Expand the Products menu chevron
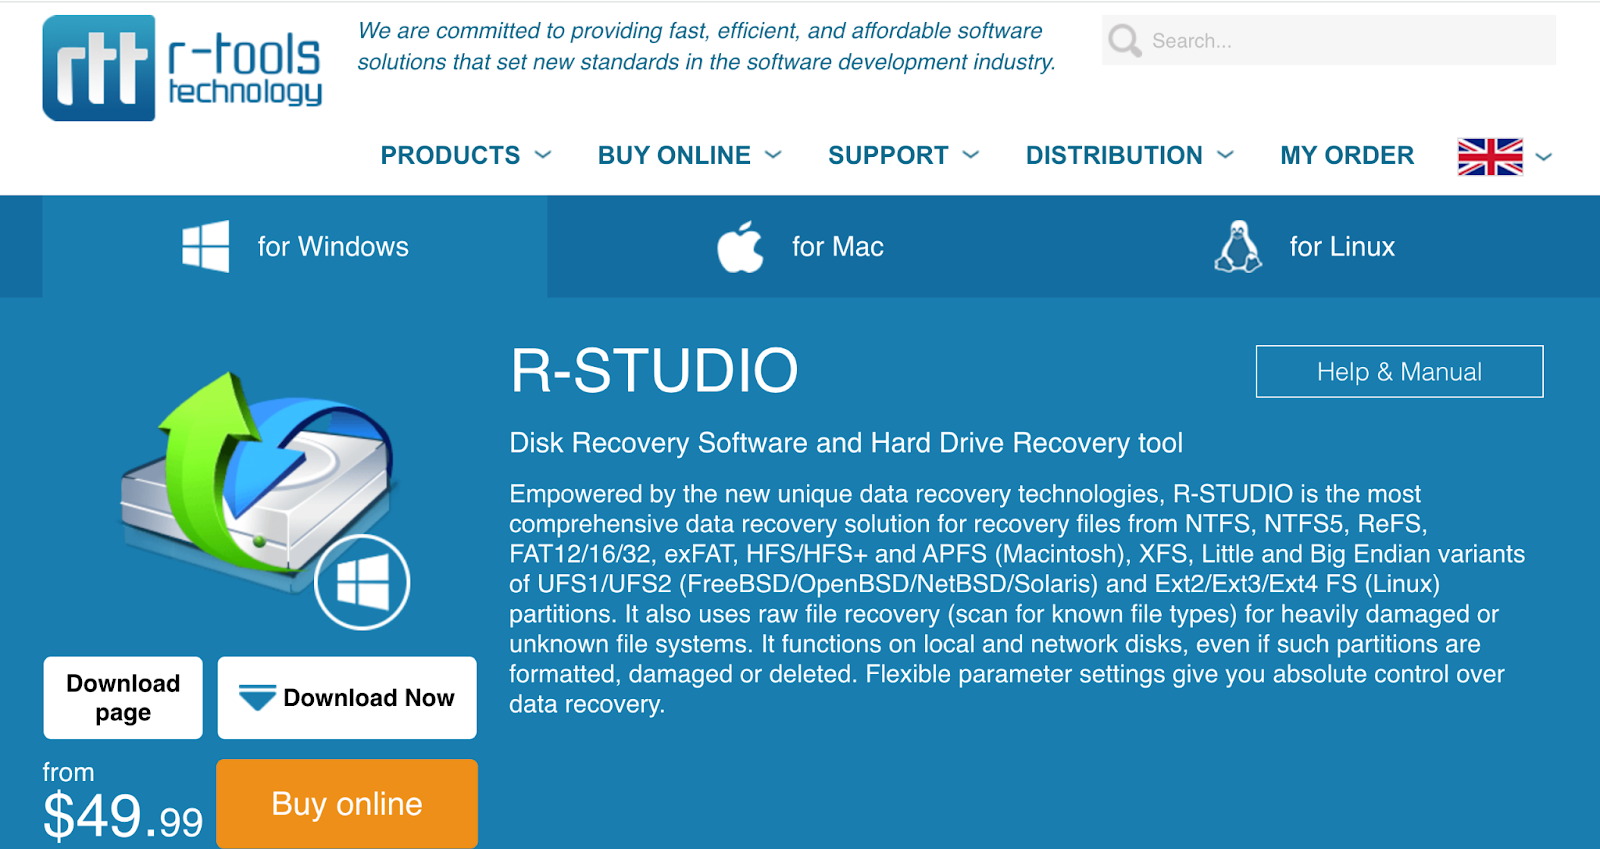This screenshot has width=1600, height=849. [543, 155]
